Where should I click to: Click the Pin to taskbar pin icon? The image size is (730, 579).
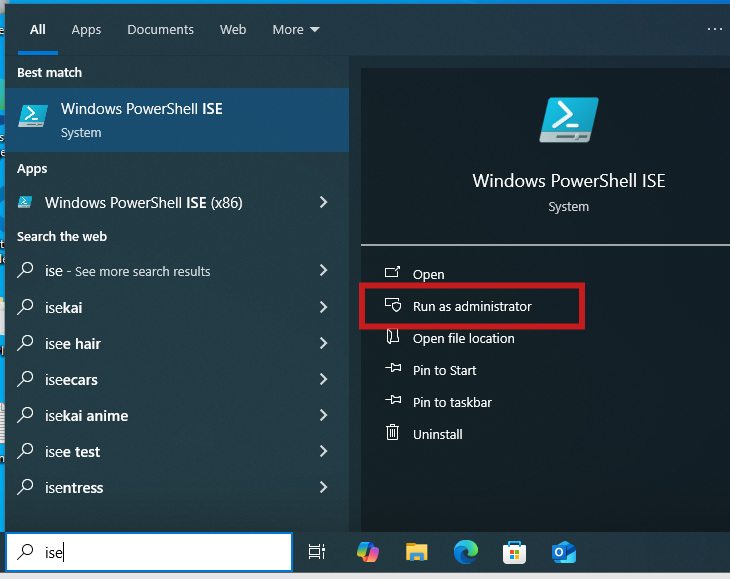[x=393, y=400]
